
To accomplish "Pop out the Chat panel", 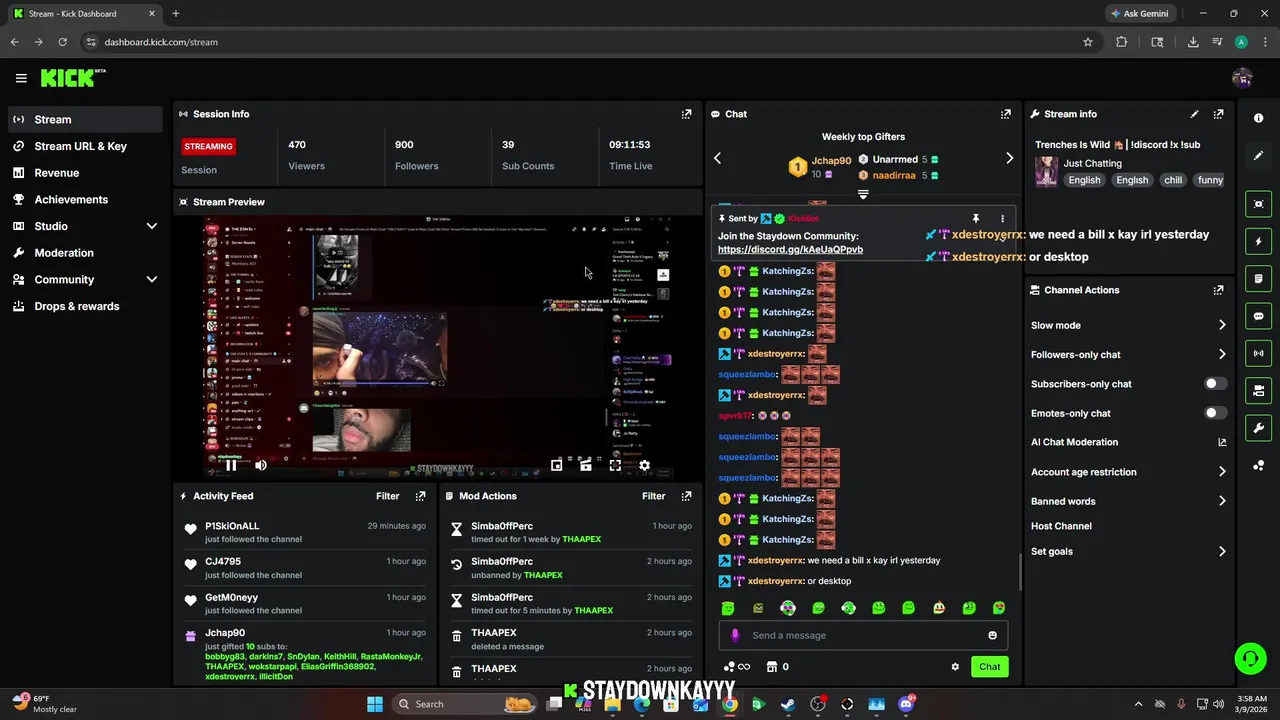I will [1005, 114].
